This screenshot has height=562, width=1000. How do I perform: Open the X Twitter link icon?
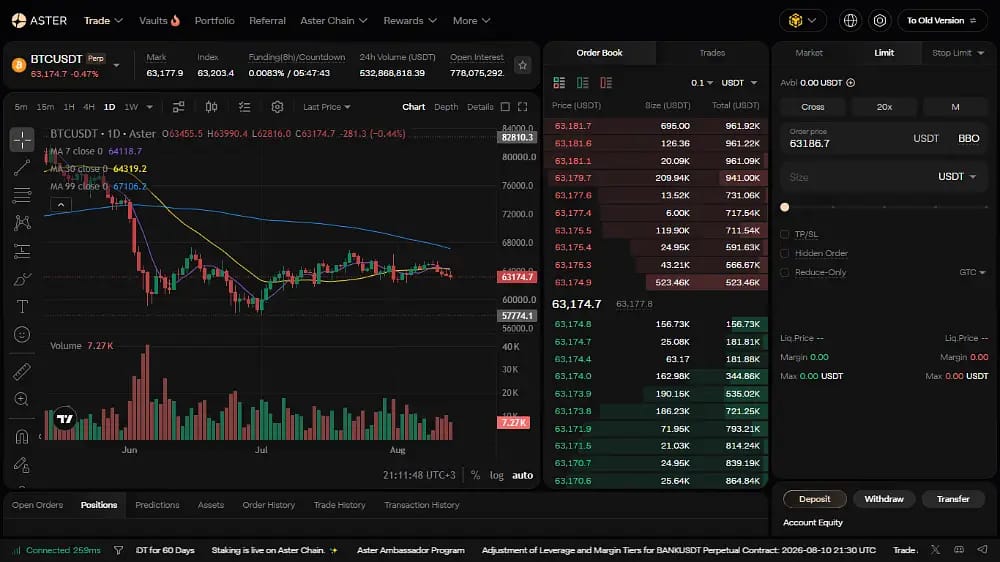pos(935,550)
